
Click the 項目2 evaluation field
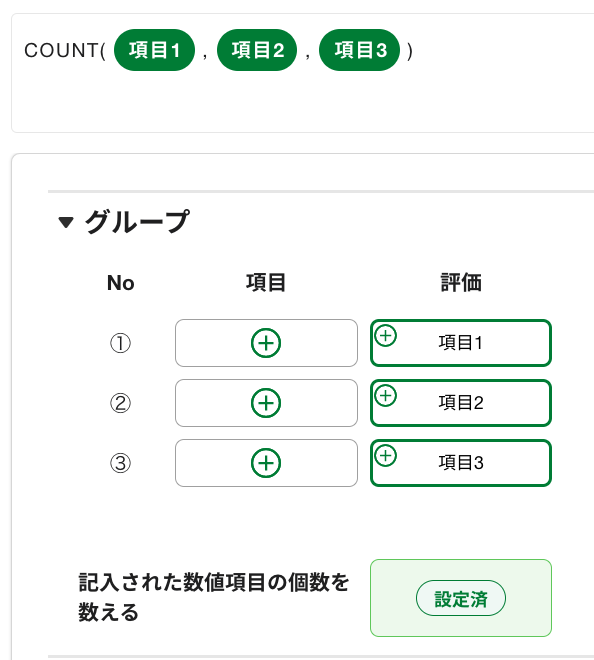tap(461, 403)
